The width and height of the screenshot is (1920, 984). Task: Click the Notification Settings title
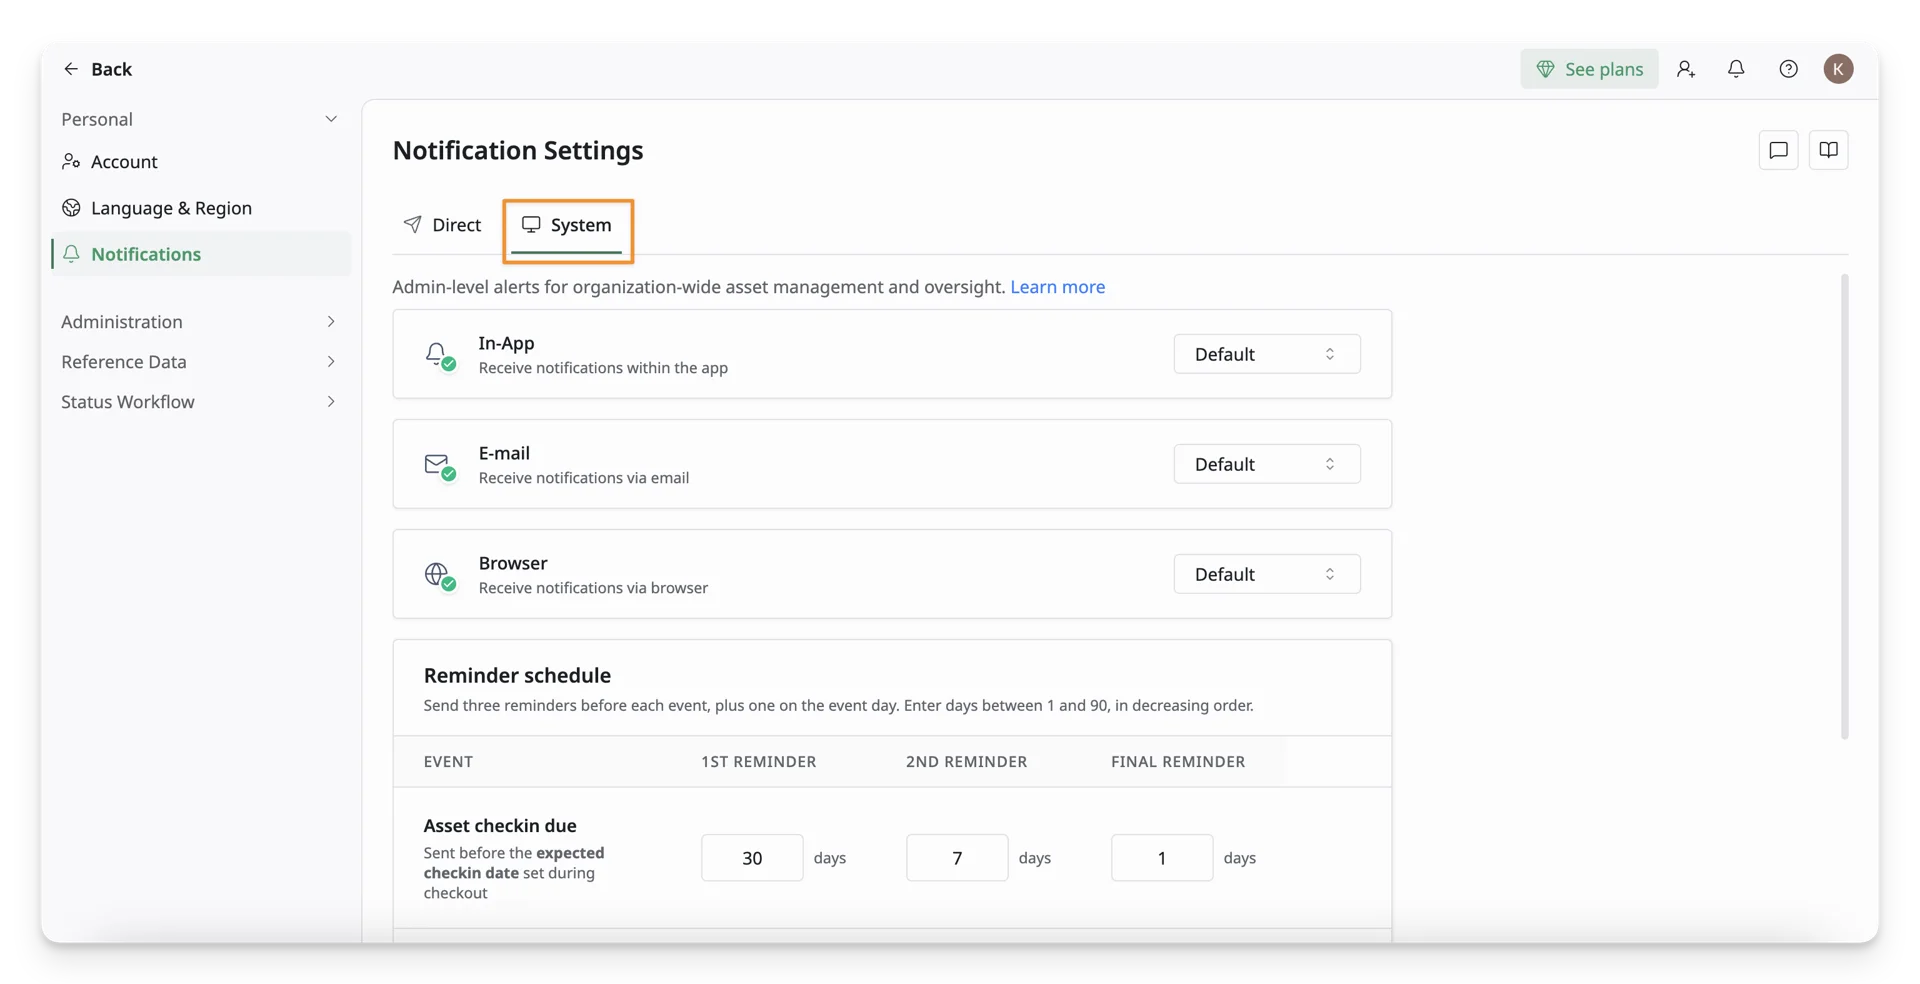pos(518,151)
